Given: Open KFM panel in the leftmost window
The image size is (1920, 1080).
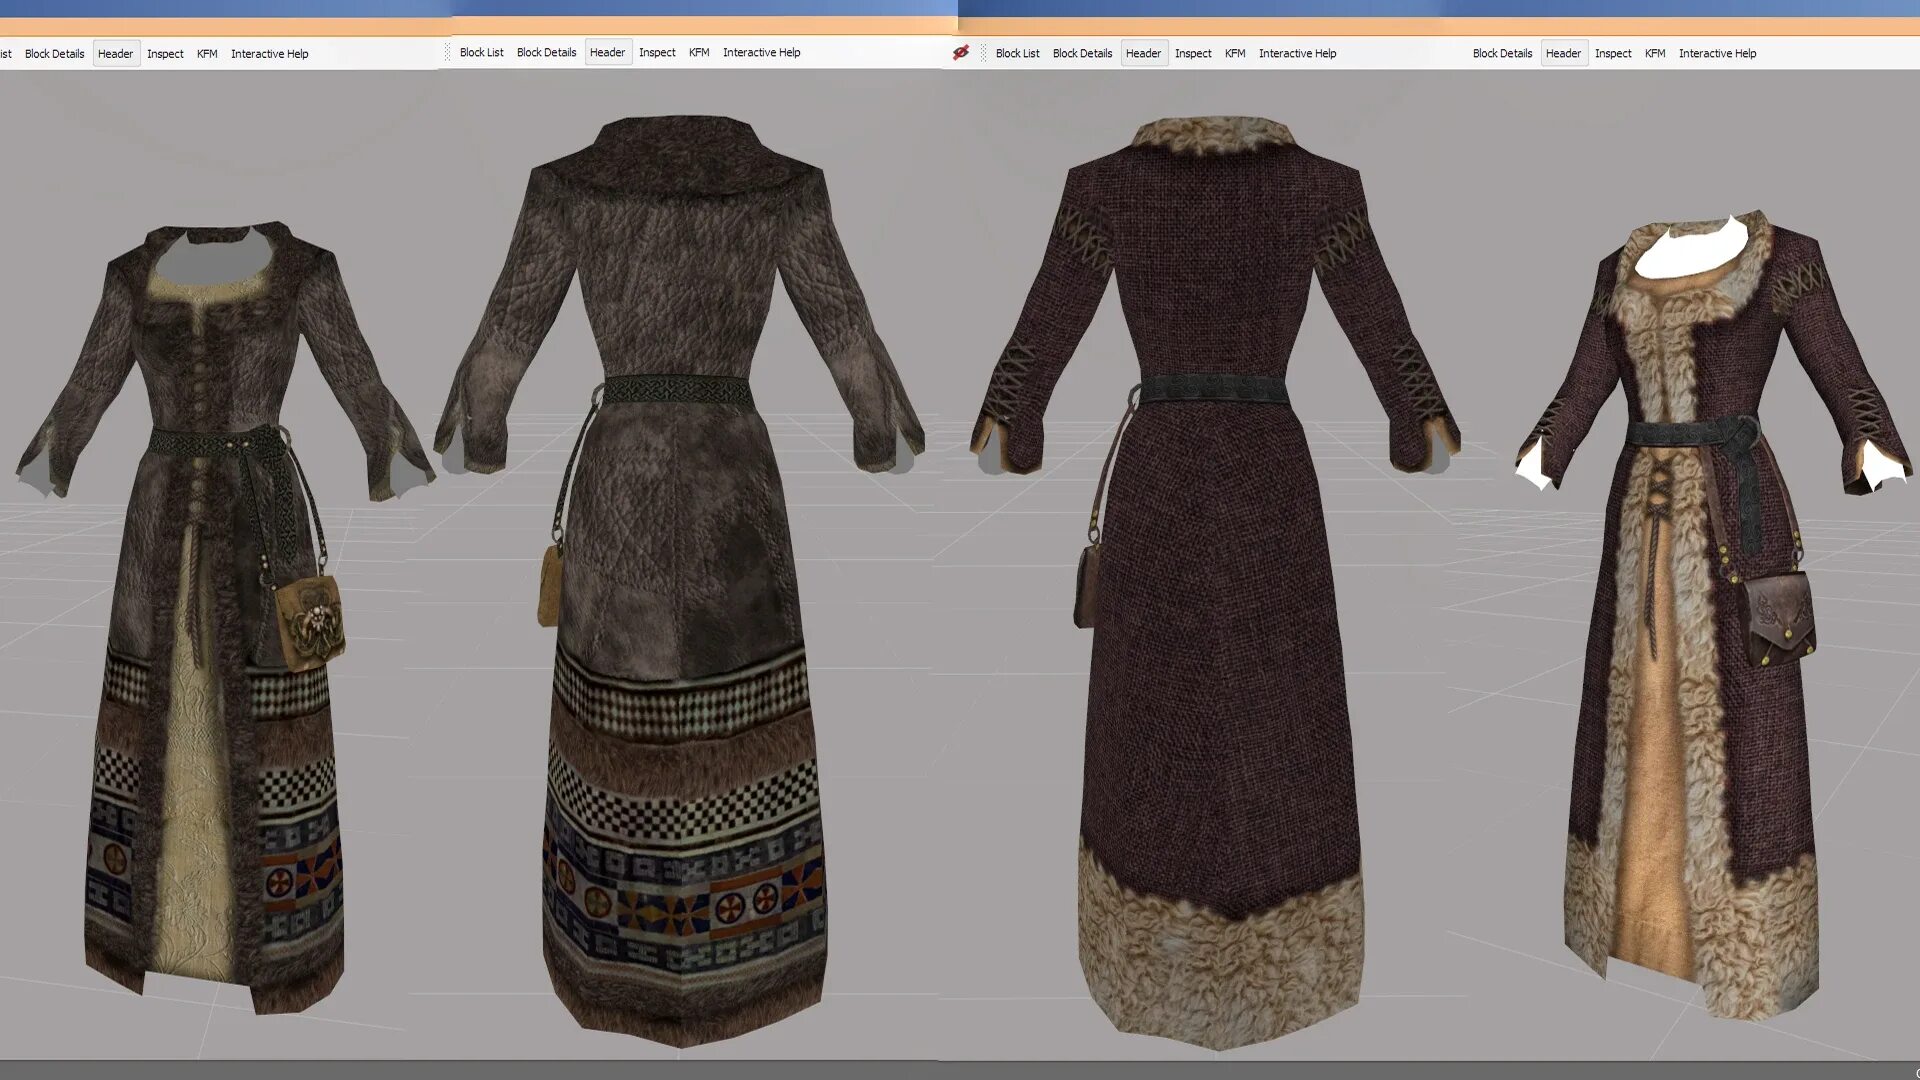Looking at the screenshot, I should [x=207, y=54].
